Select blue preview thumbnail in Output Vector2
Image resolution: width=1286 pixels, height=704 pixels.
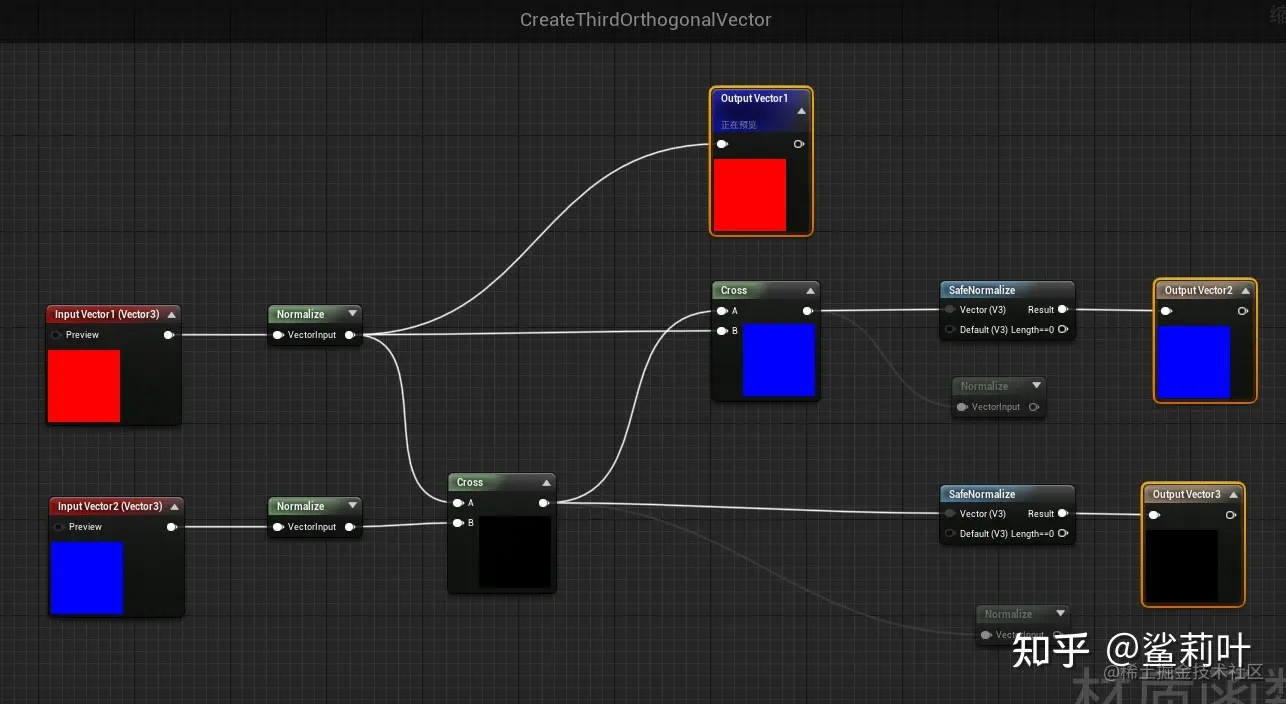pos(1194,362)
